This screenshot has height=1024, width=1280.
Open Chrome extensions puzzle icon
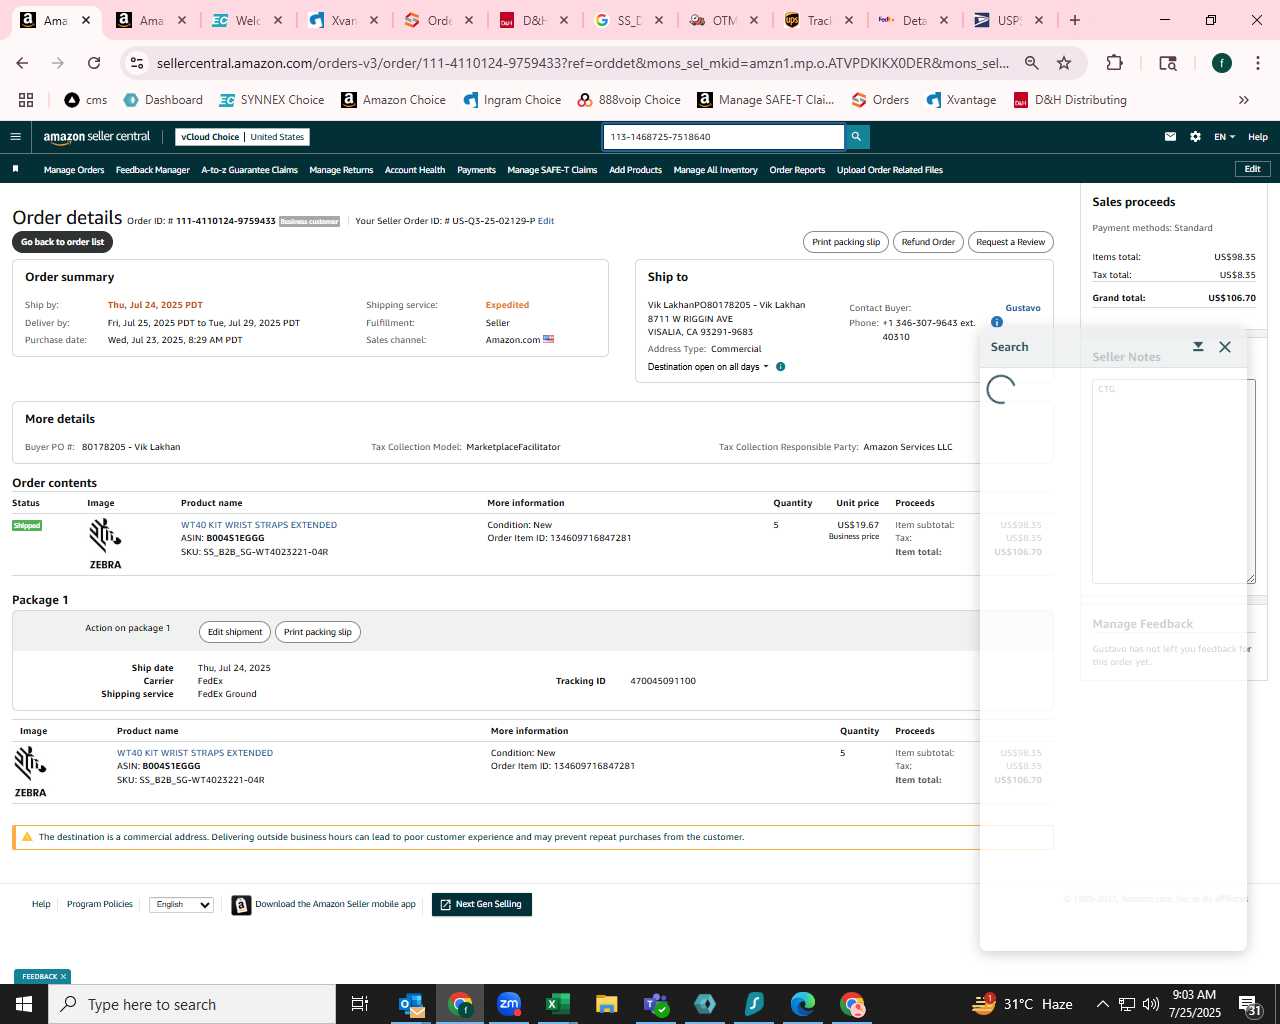click(x=1114, y=63)
